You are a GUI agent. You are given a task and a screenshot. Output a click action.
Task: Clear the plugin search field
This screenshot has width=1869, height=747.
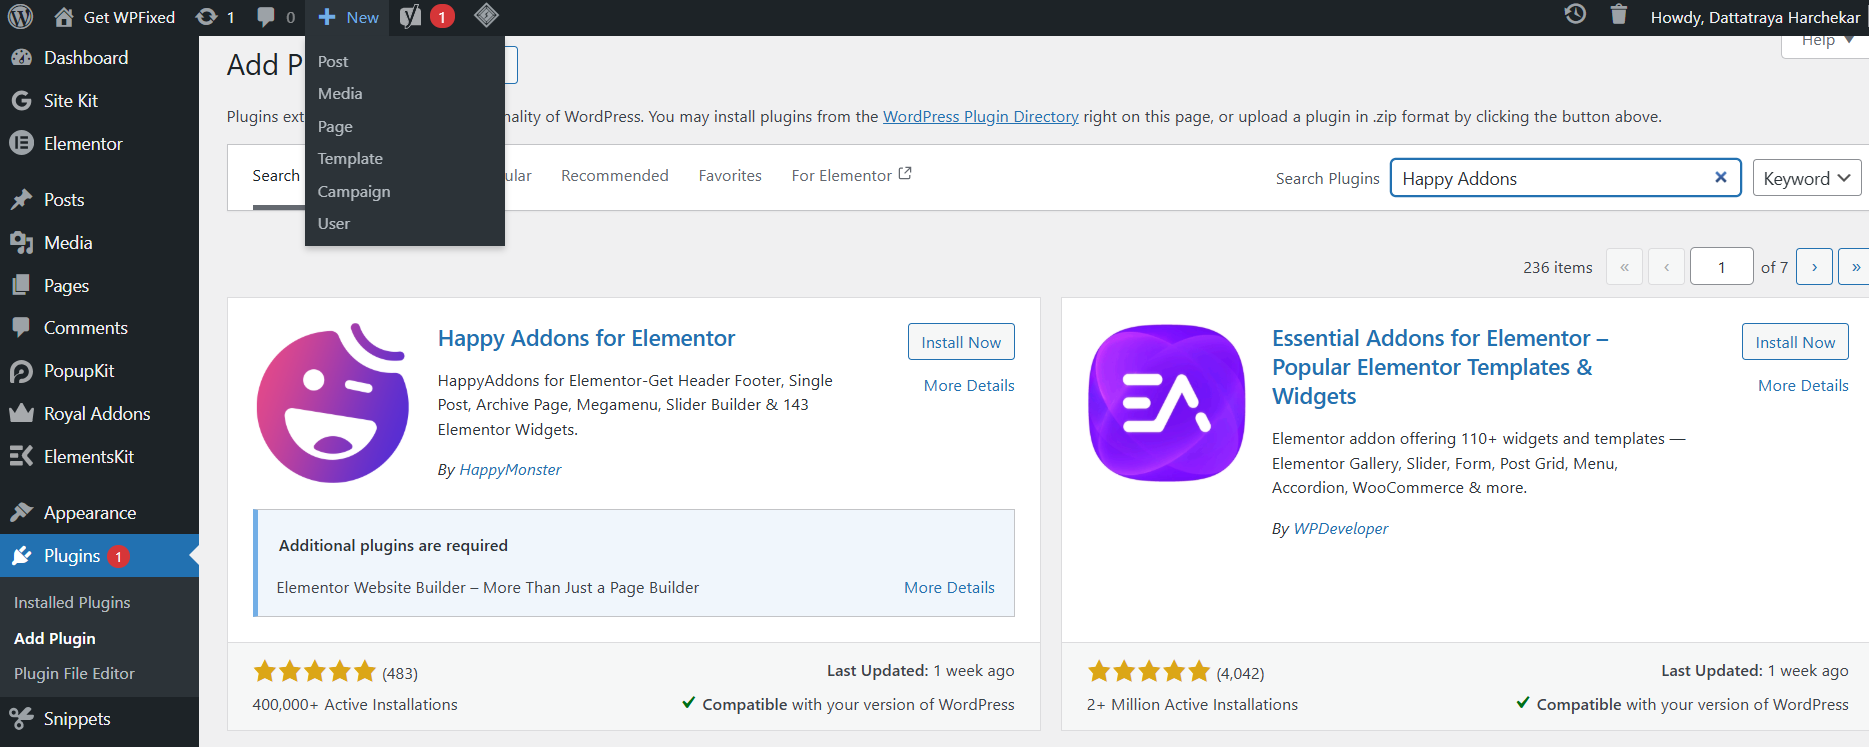pos(1721,178)
